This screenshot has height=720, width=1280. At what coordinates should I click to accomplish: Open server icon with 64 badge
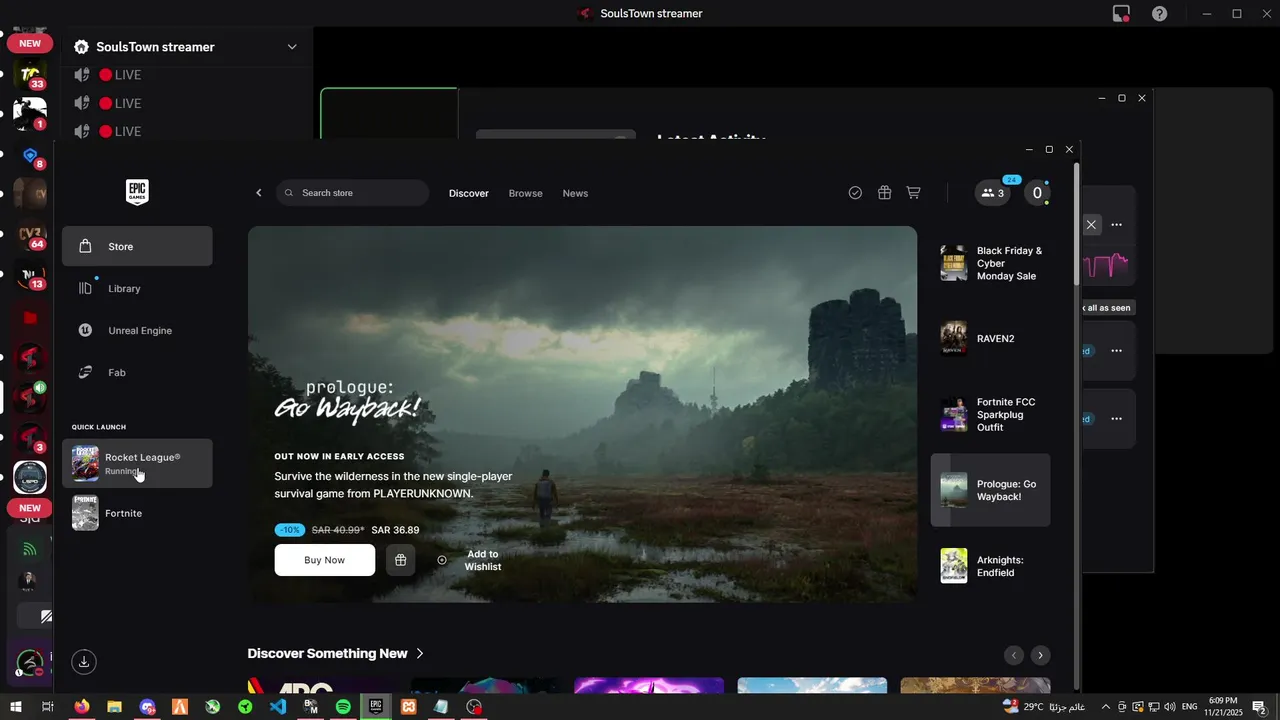[x=30, y=235]
